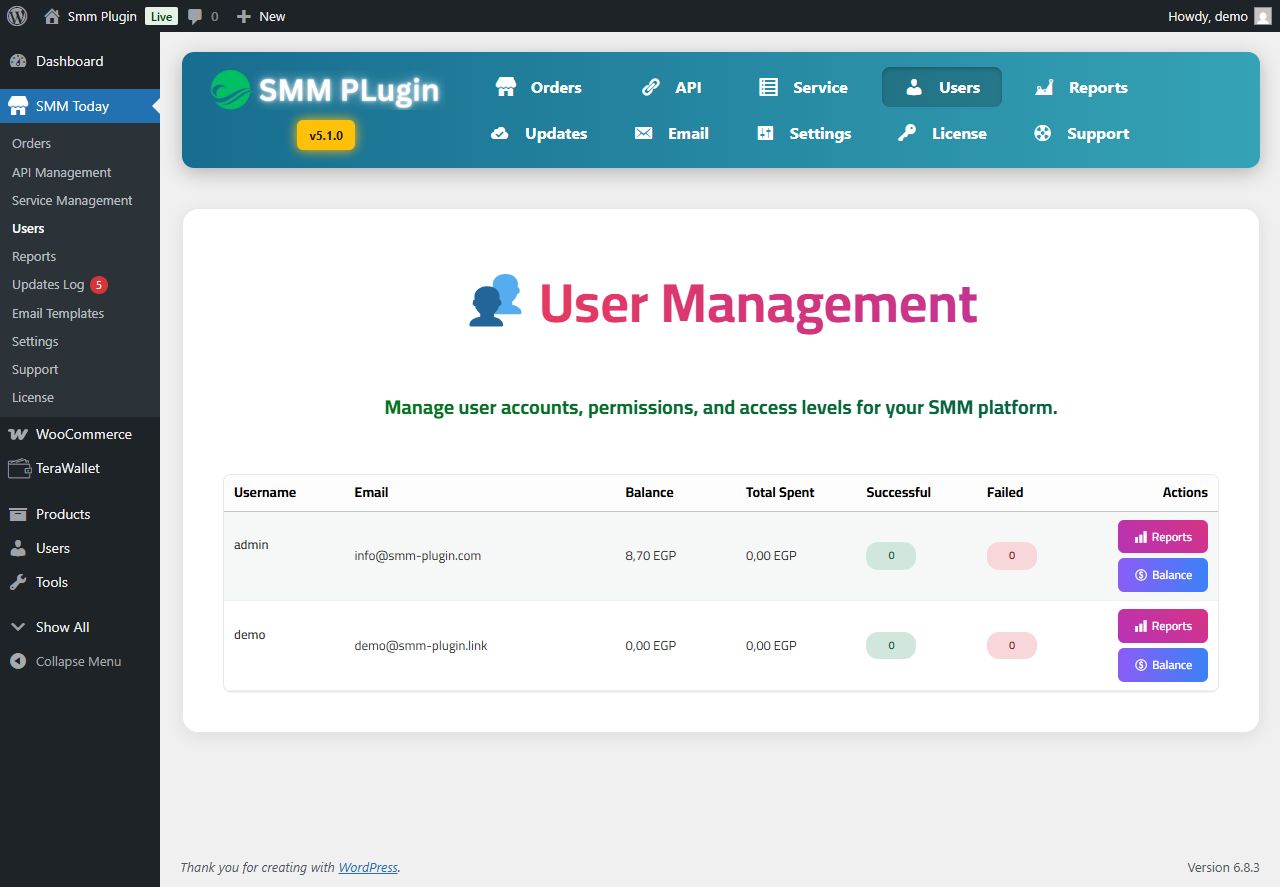1280x887 pixels.
Task: Open Reports for the admin user
Action: tap(1163, 537)
